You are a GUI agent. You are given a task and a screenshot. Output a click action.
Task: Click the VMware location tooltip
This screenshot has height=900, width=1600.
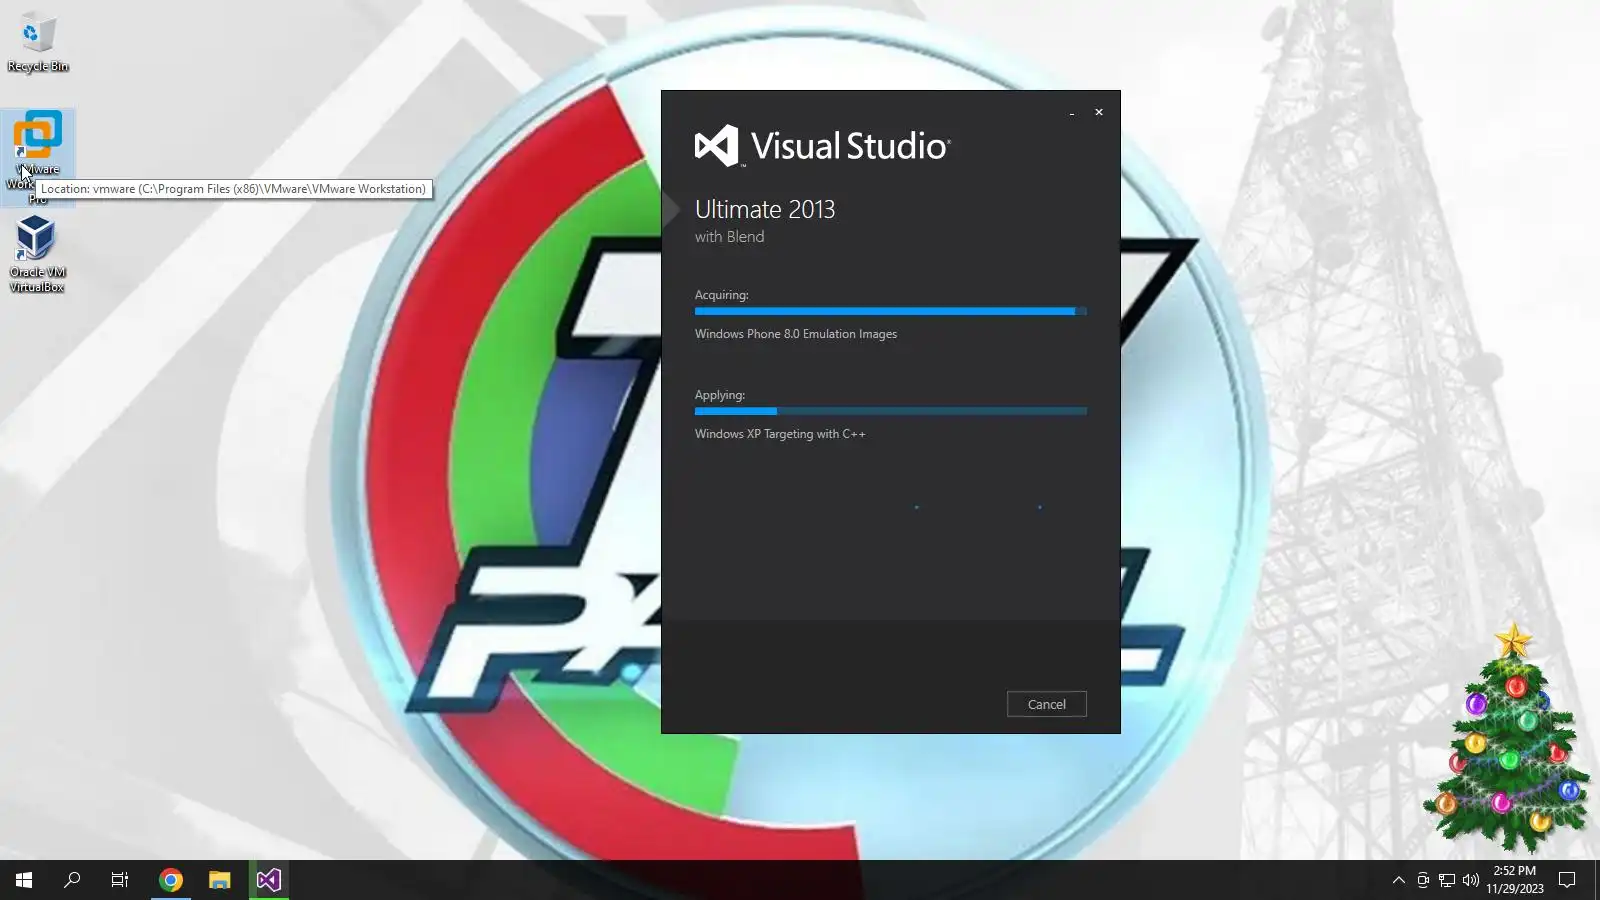(x=233, y=189)
